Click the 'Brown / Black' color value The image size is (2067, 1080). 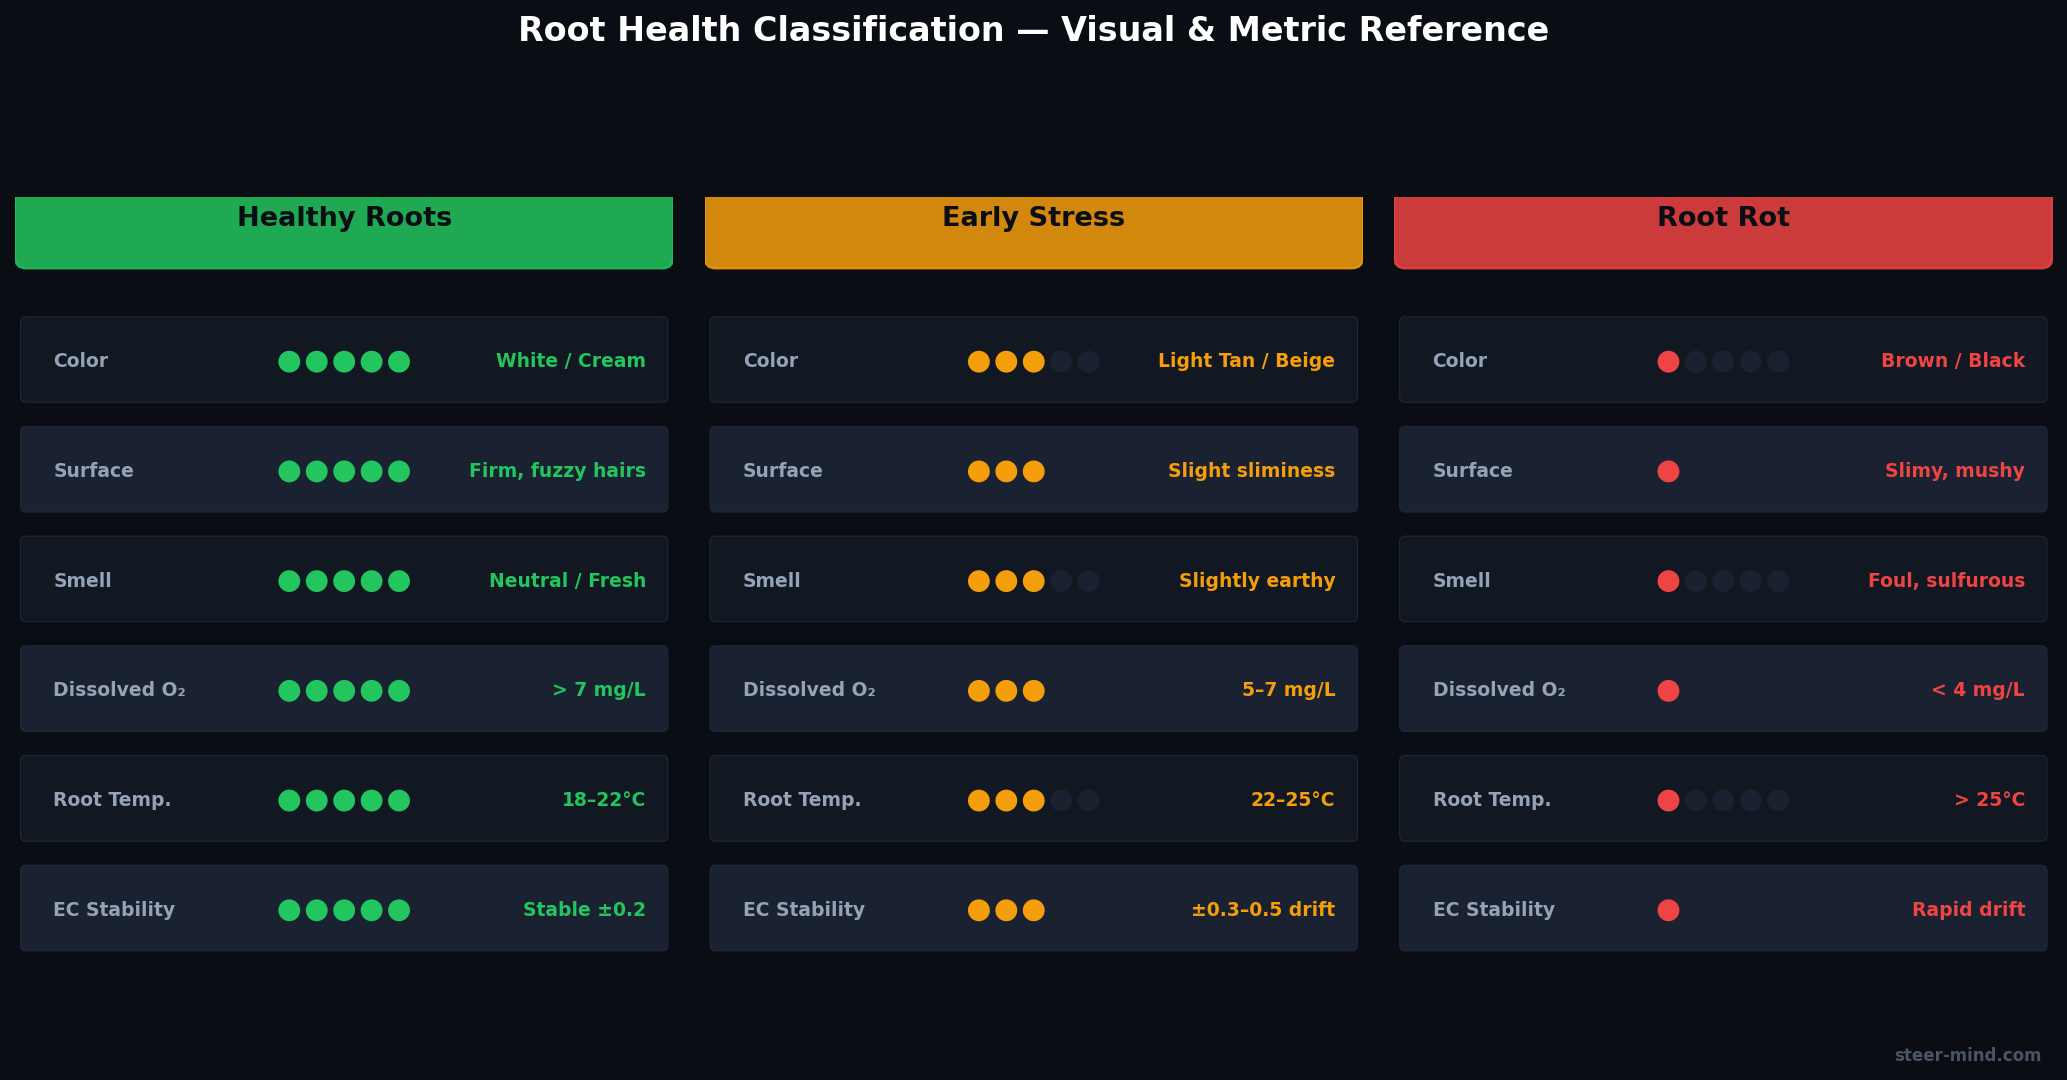click(x=1952, y=361)
